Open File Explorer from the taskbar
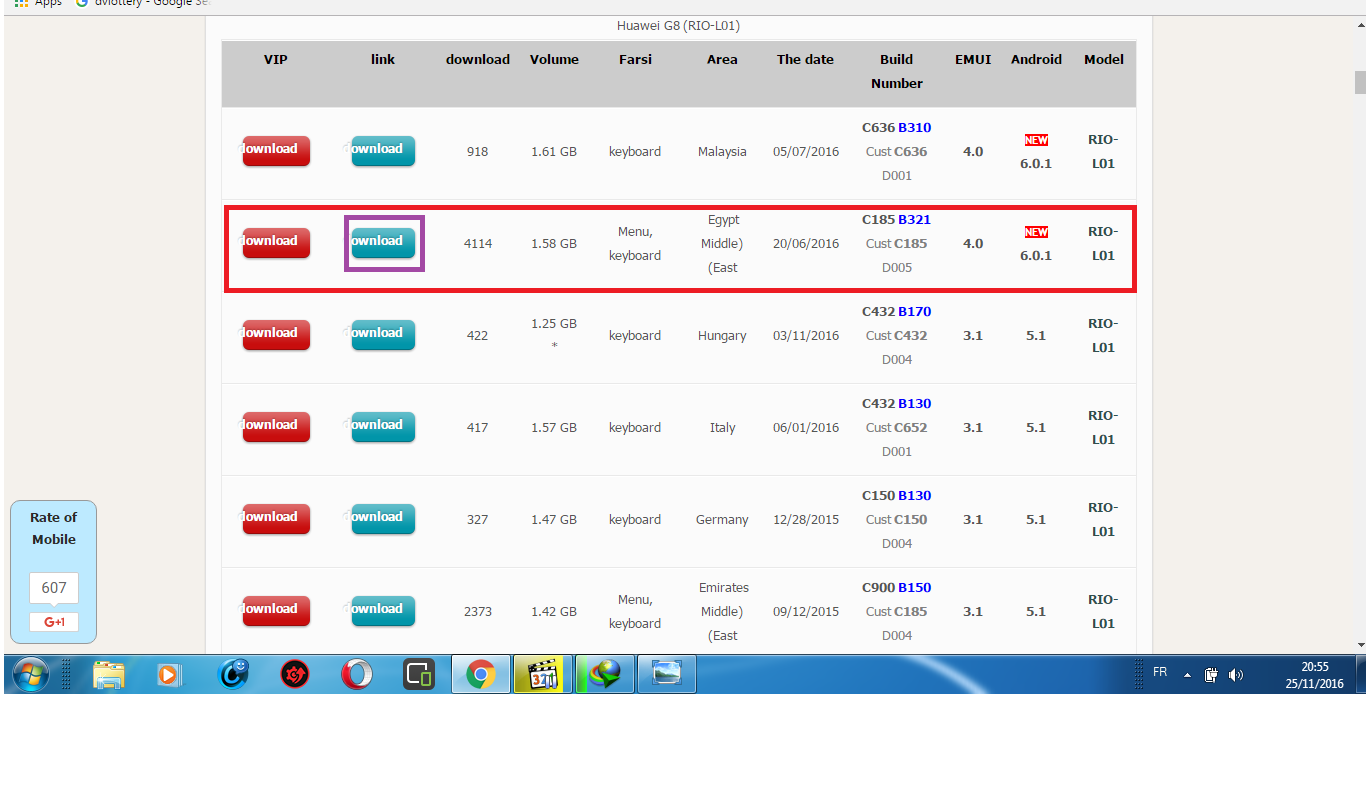Viewport: 1366px width, 788px height. coord(109,675)
